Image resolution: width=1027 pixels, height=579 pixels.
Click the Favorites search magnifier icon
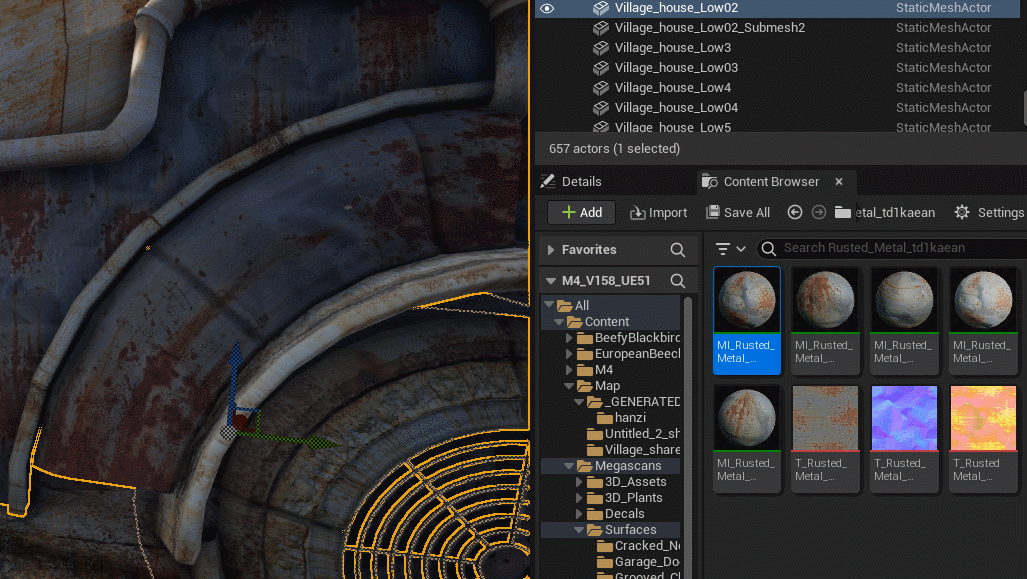pos(678,250)
